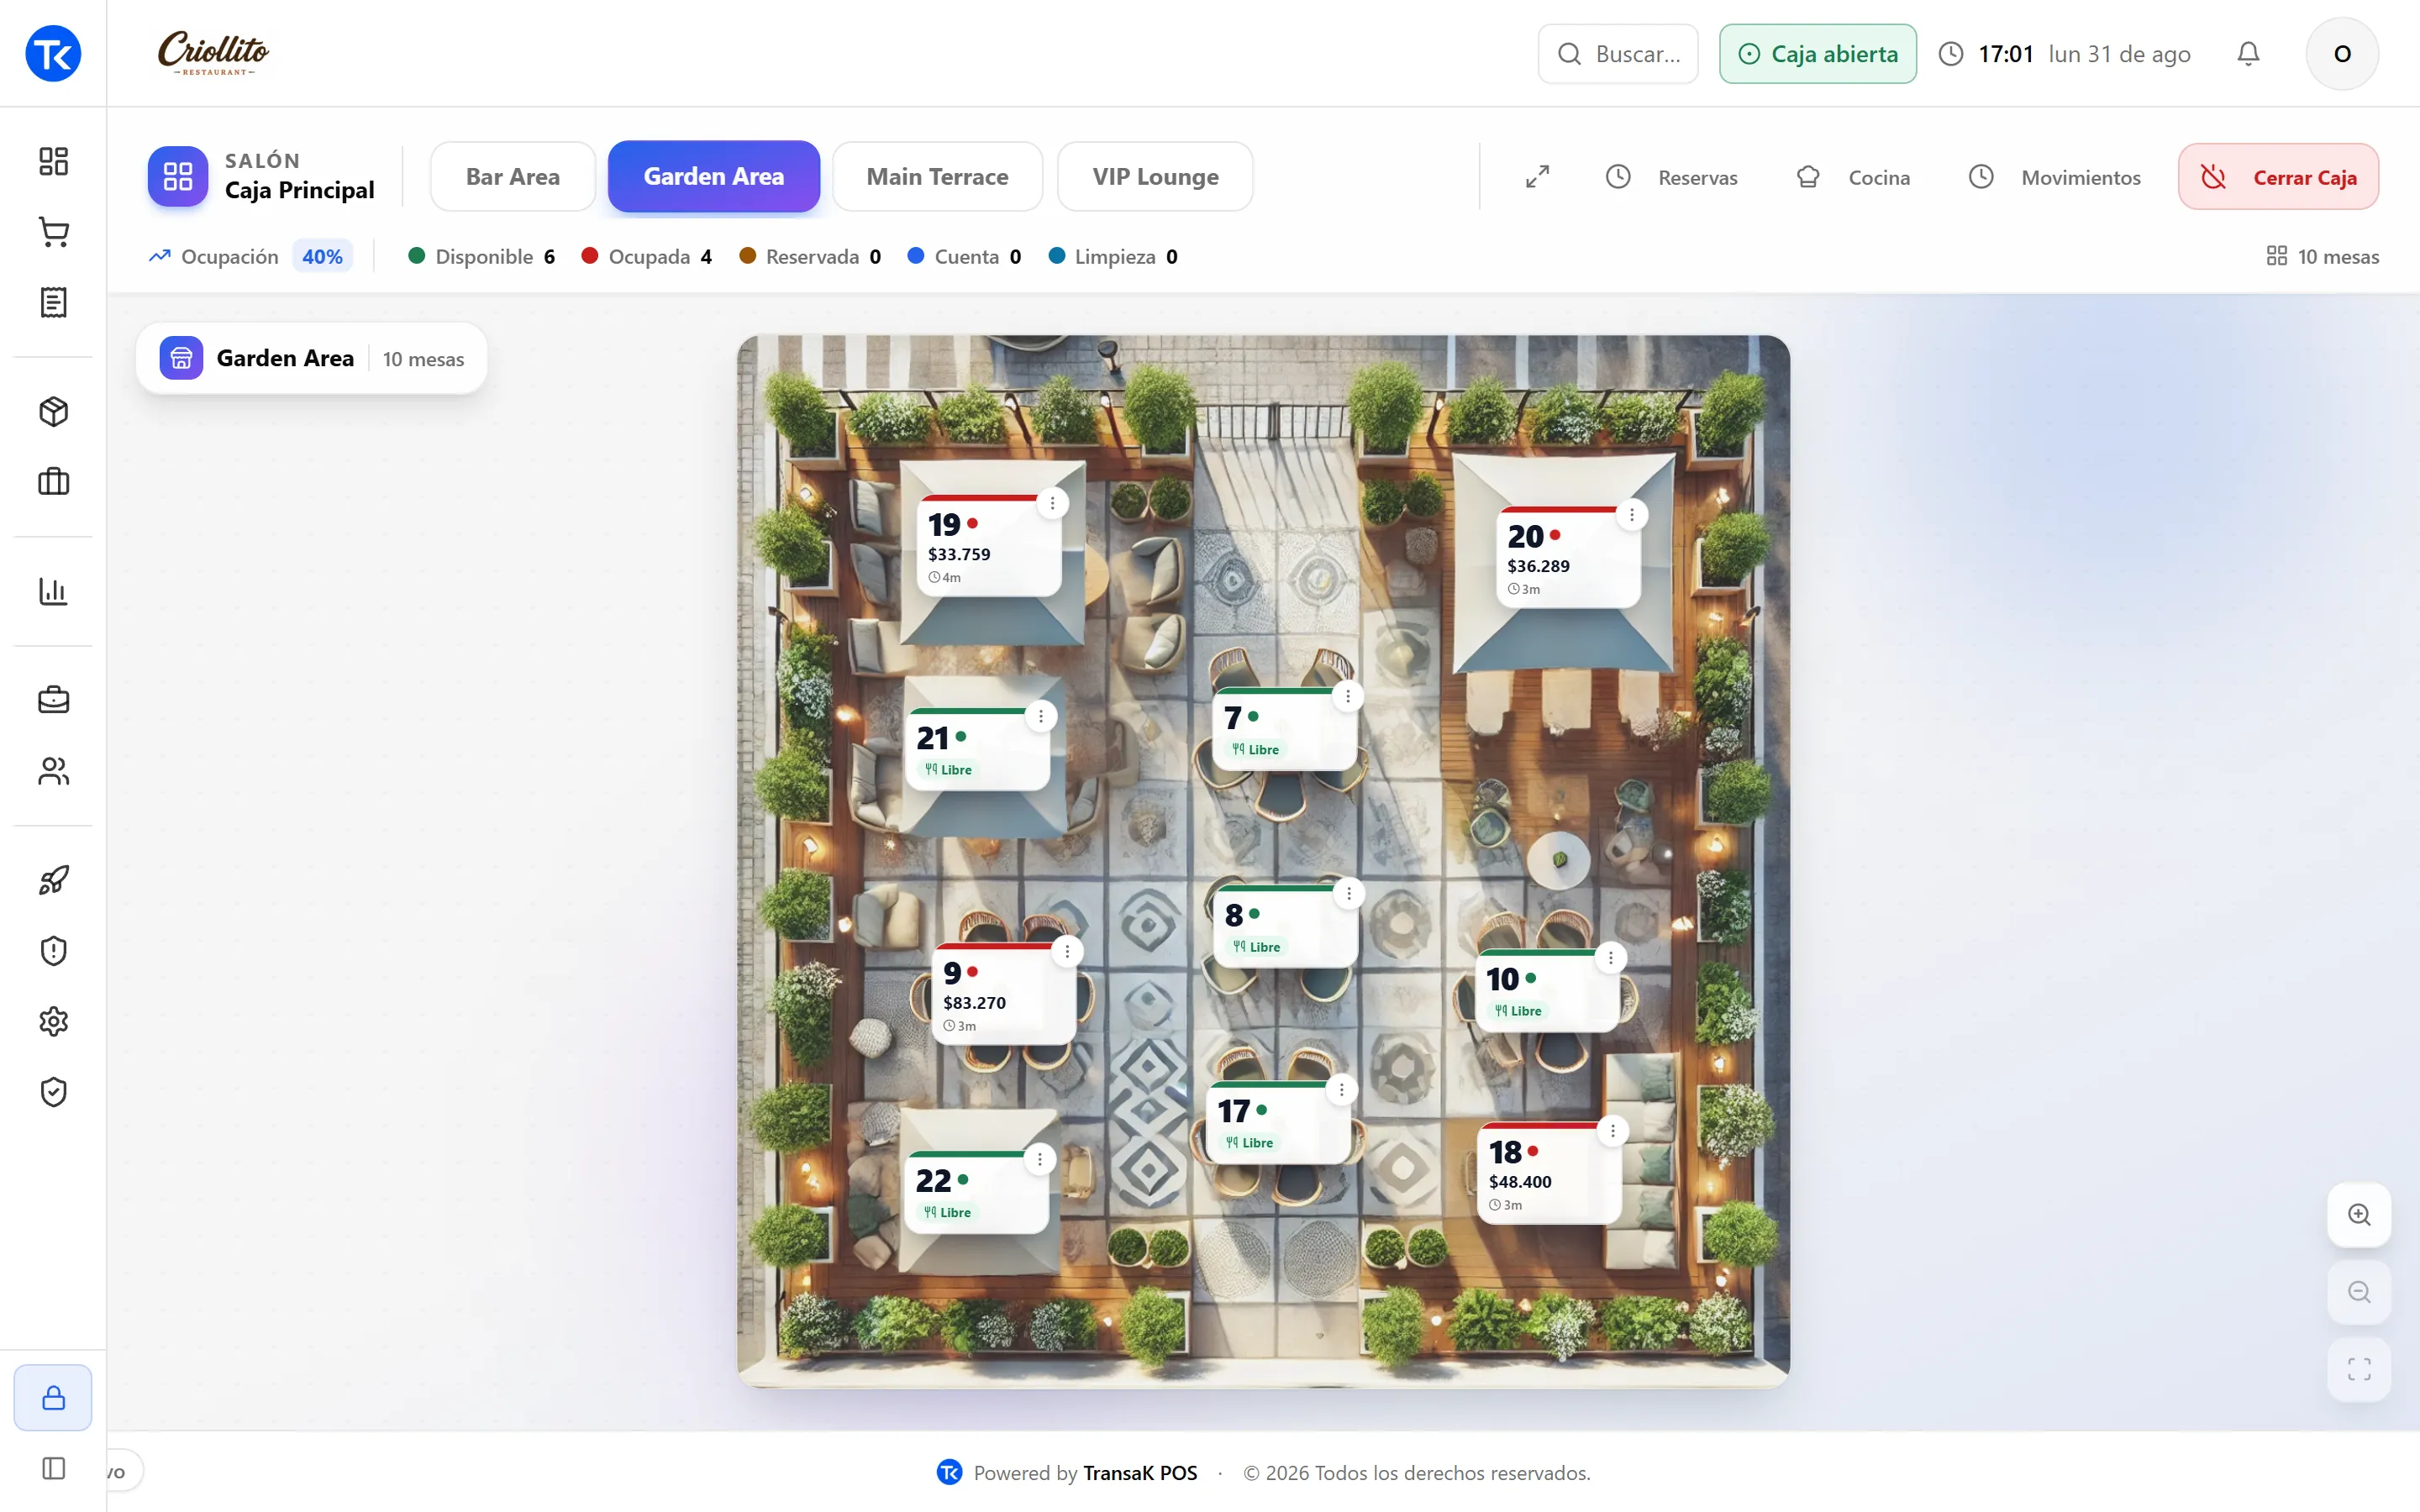Screen dimensions: 2420x1512
Task: Open options menu for table 9
Action: pyautogui.click(x=1067, y=951)
